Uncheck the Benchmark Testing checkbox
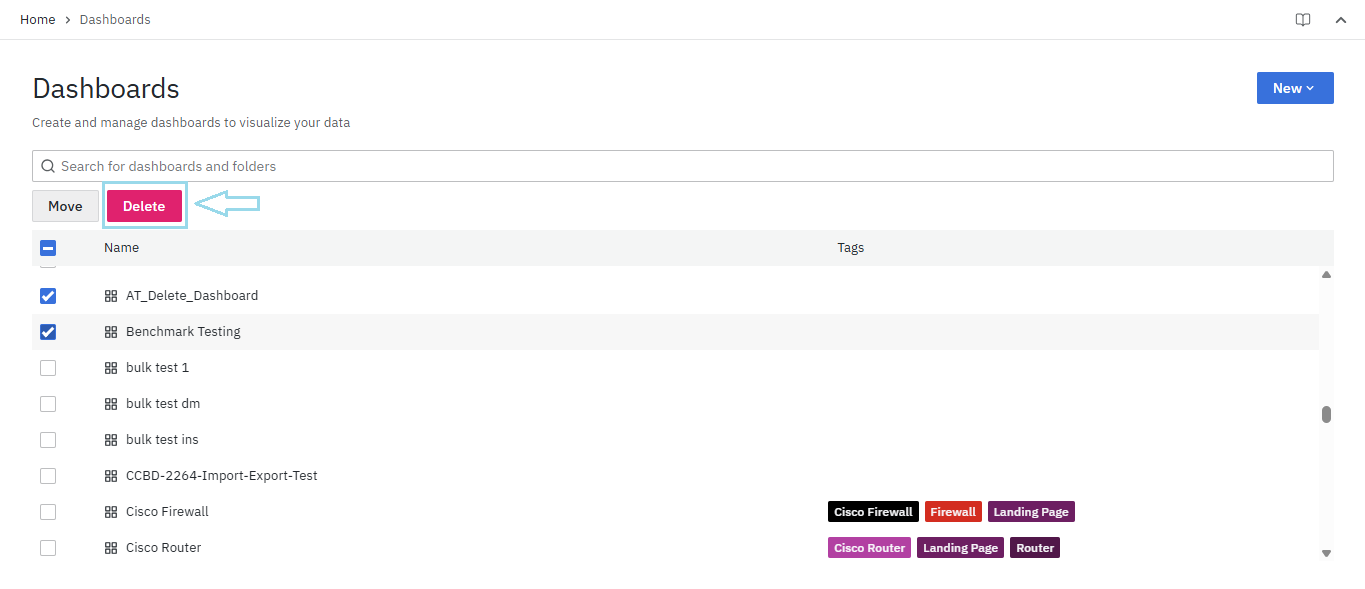The width and height of the screenshot is (1365, 589). [48, 332]
